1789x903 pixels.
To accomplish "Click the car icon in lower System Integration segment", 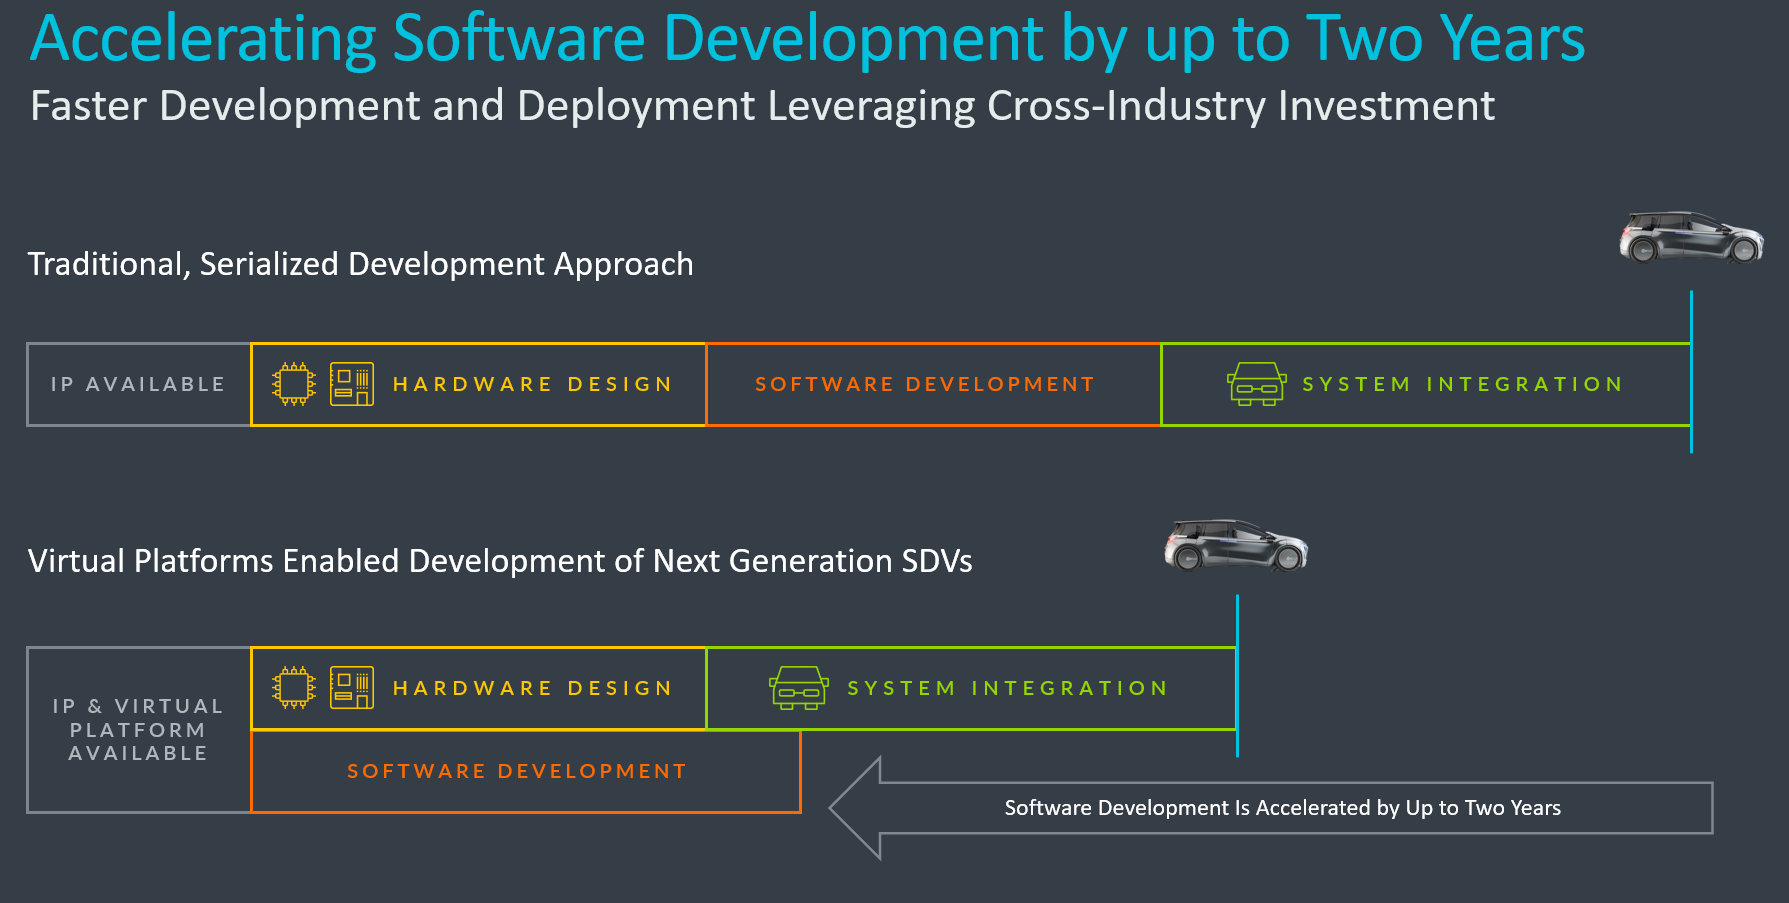I will pos(797,687).
